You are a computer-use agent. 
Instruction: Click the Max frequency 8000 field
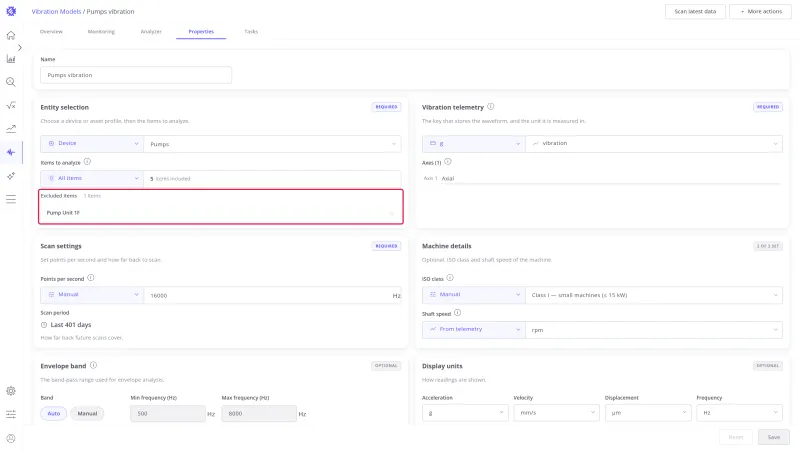tap(259, 413)
